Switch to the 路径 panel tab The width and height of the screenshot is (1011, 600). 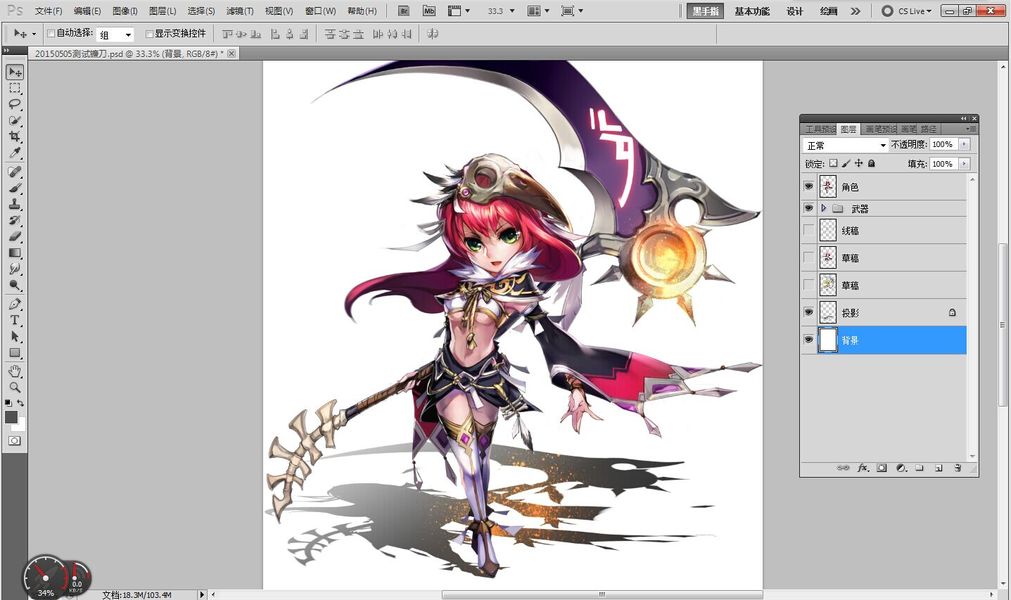point(928,130)
